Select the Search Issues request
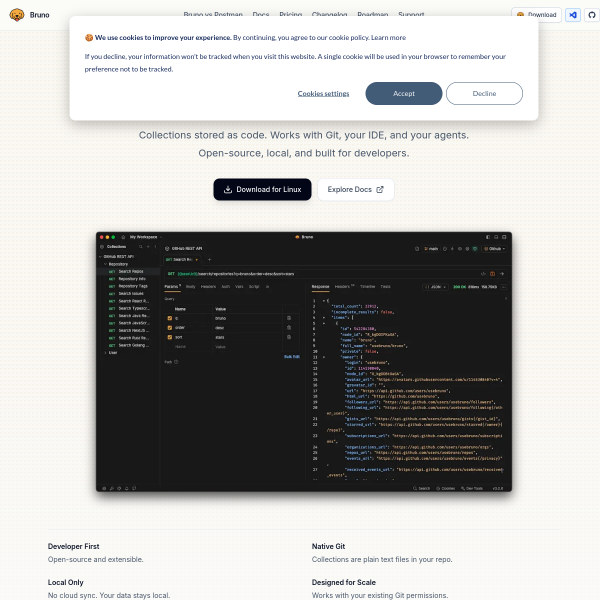Viewport: 600px width, 600px height. click(x=128, y=293)
